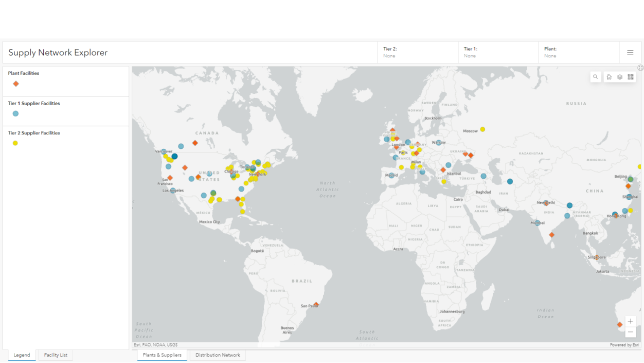Click the Bangkok city label
Viewport: 644px width, 363px height.
[x=590, y=233]
